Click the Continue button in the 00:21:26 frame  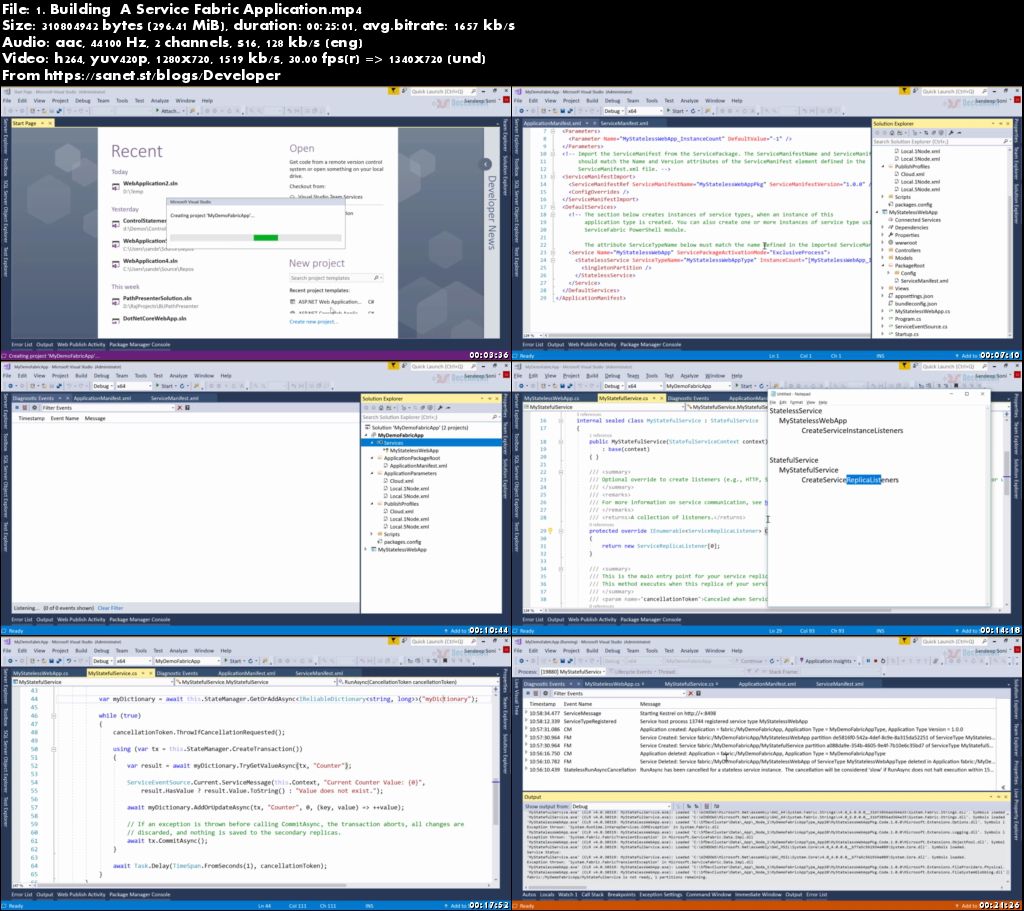point(750,661)
